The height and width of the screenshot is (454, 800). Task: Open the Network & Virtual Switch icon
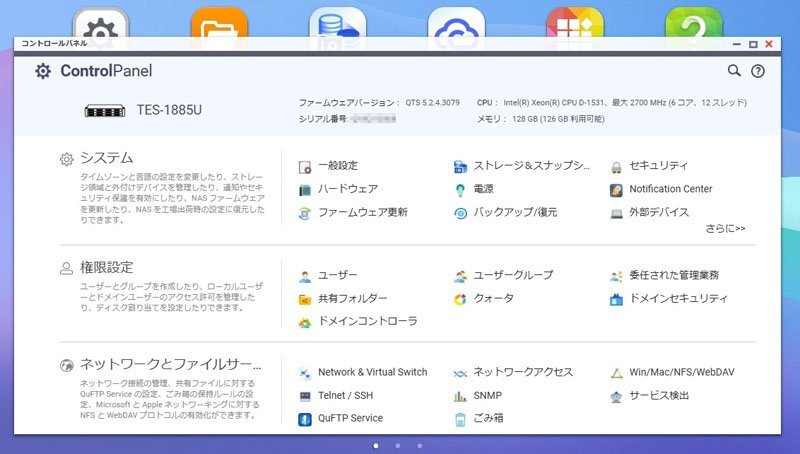pos(305,373)
